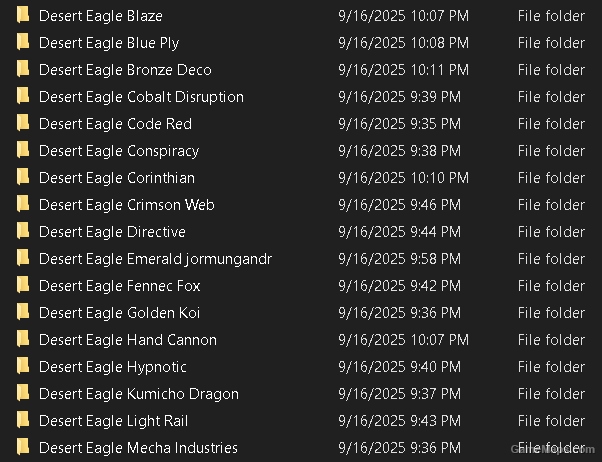602x462 pixels.
Task: Select the Desert Eagle Blue Ply folder icon
Action: point(23,43)
